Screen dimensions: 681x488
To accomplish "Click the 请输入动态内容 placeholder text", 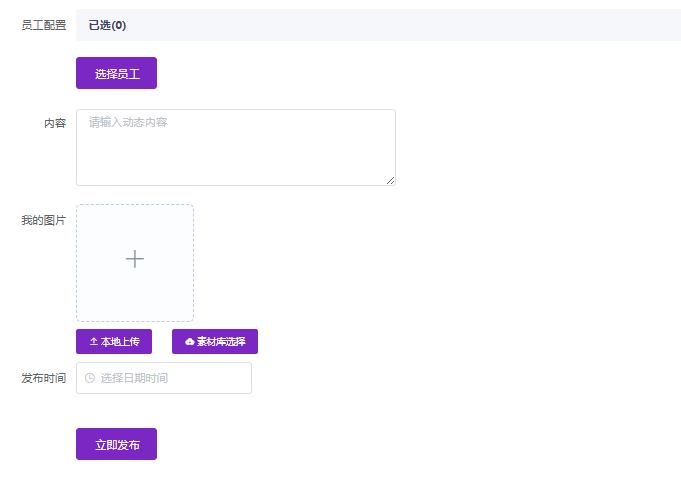I will [128, 123].
